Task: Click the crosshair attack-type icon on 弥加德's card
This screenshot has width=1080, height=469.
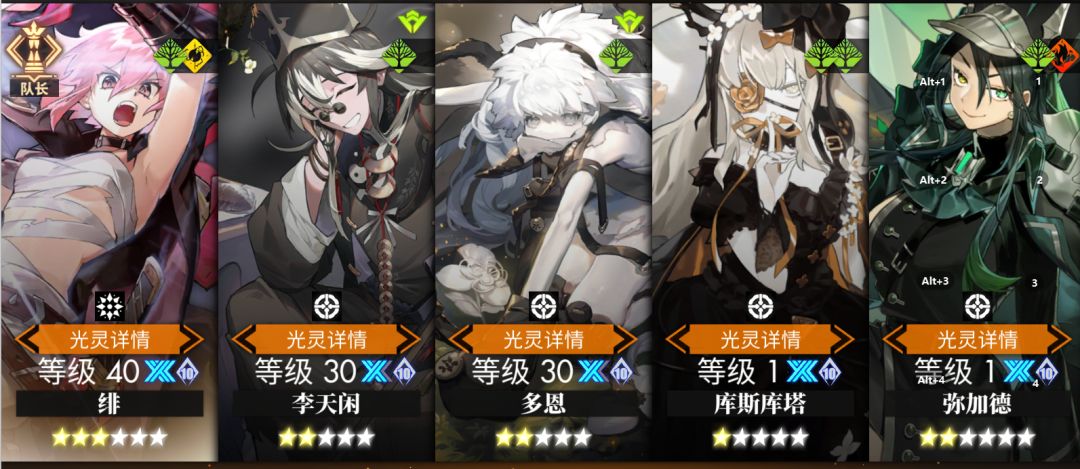Action: tap(977, 305)
